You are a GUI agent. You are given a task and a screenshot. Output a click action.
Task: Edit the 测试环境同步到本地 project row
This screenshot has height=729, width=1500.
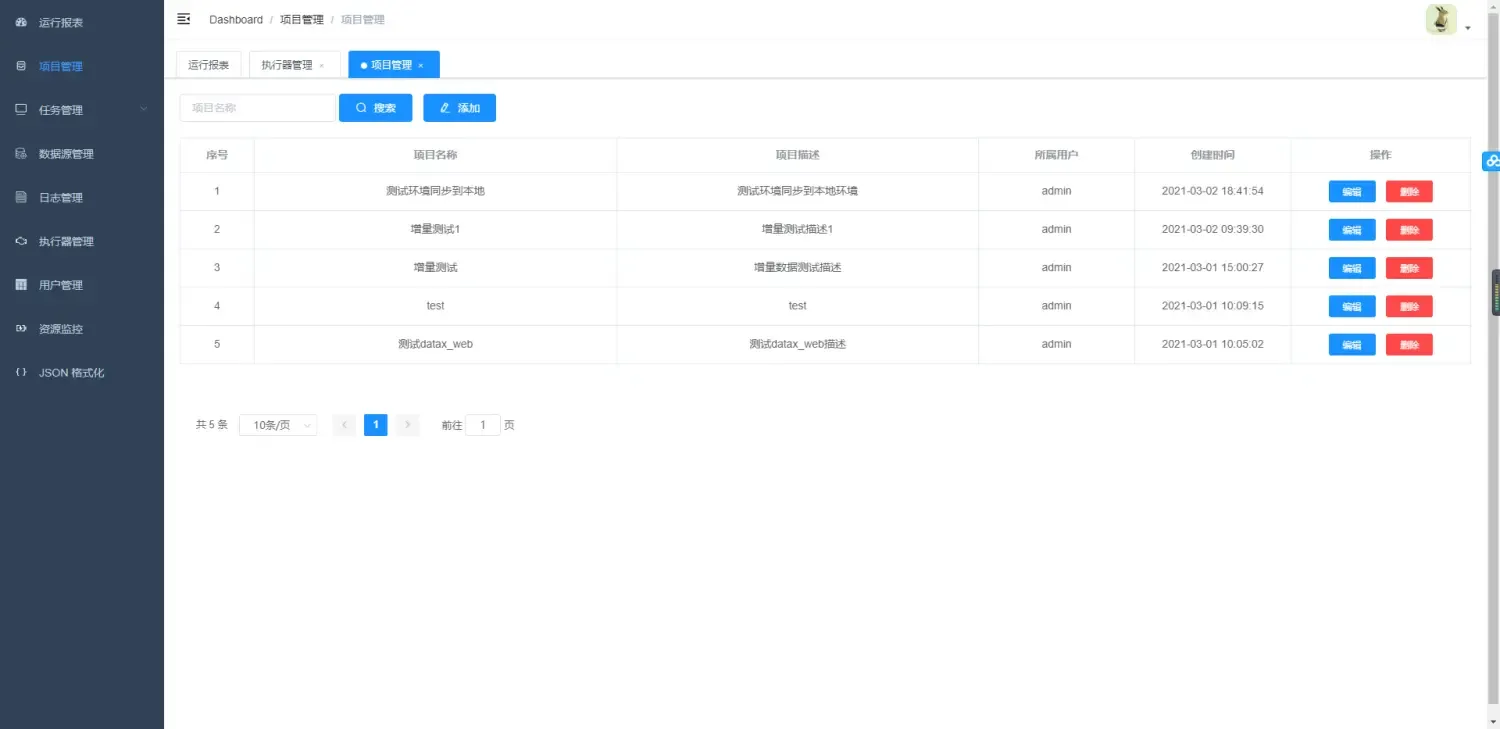click(1351, 191)
